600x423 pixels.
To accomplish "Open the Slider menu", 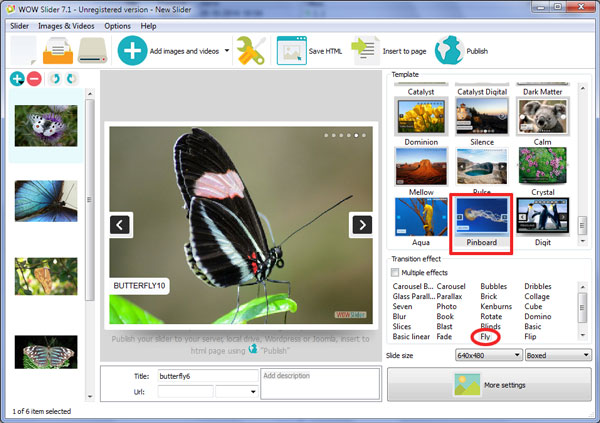I will click(x=19, y=26).
